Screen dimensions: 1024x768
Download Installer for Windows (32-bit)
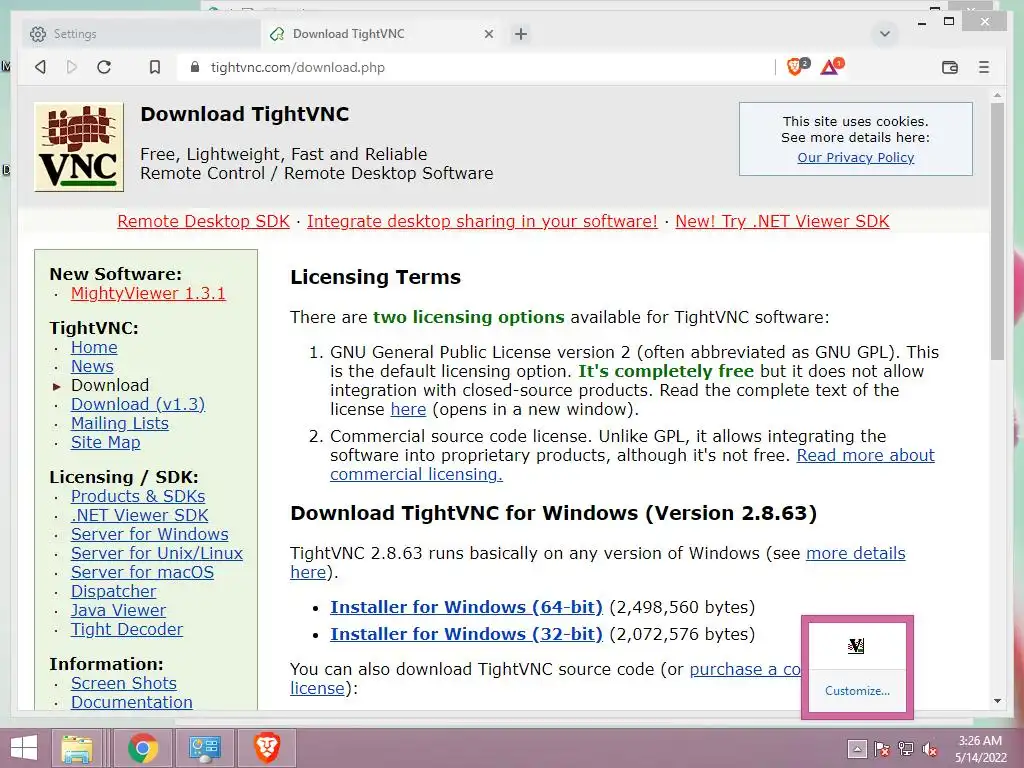pyautogui.click(x=466, y=634)
